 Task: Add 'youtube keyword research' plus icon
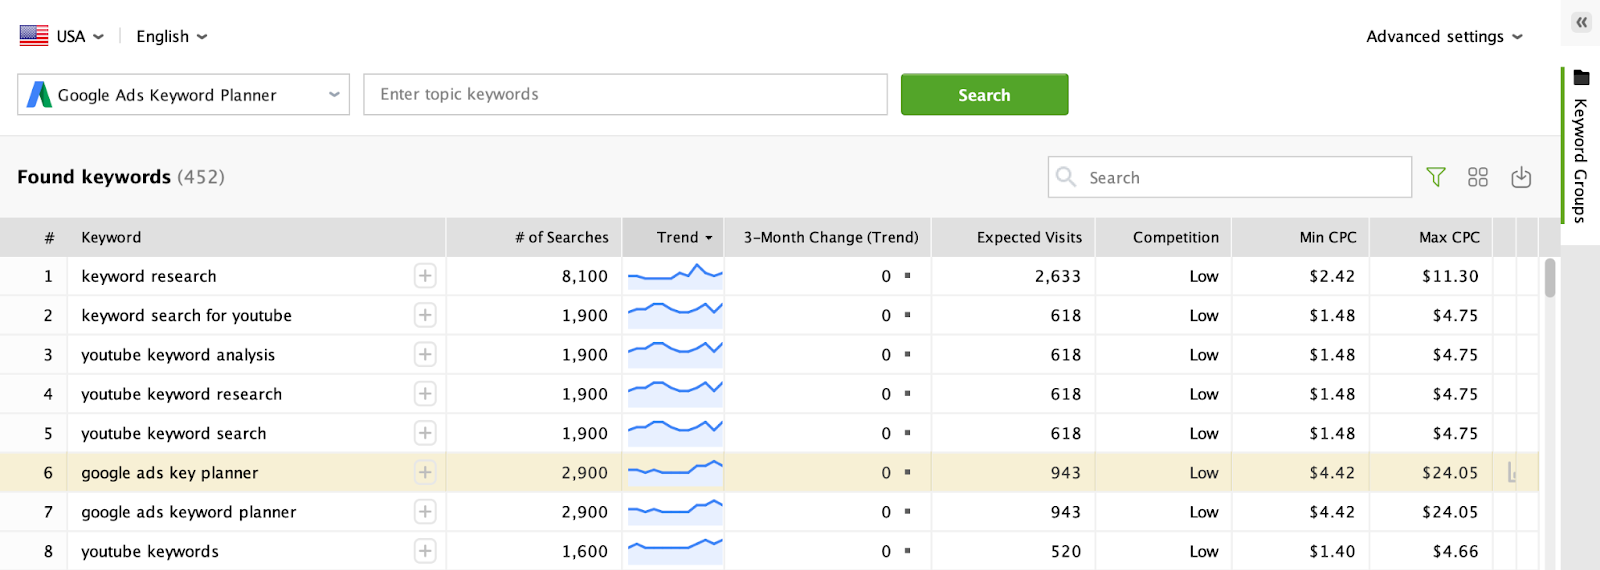[x=425, y=394]
